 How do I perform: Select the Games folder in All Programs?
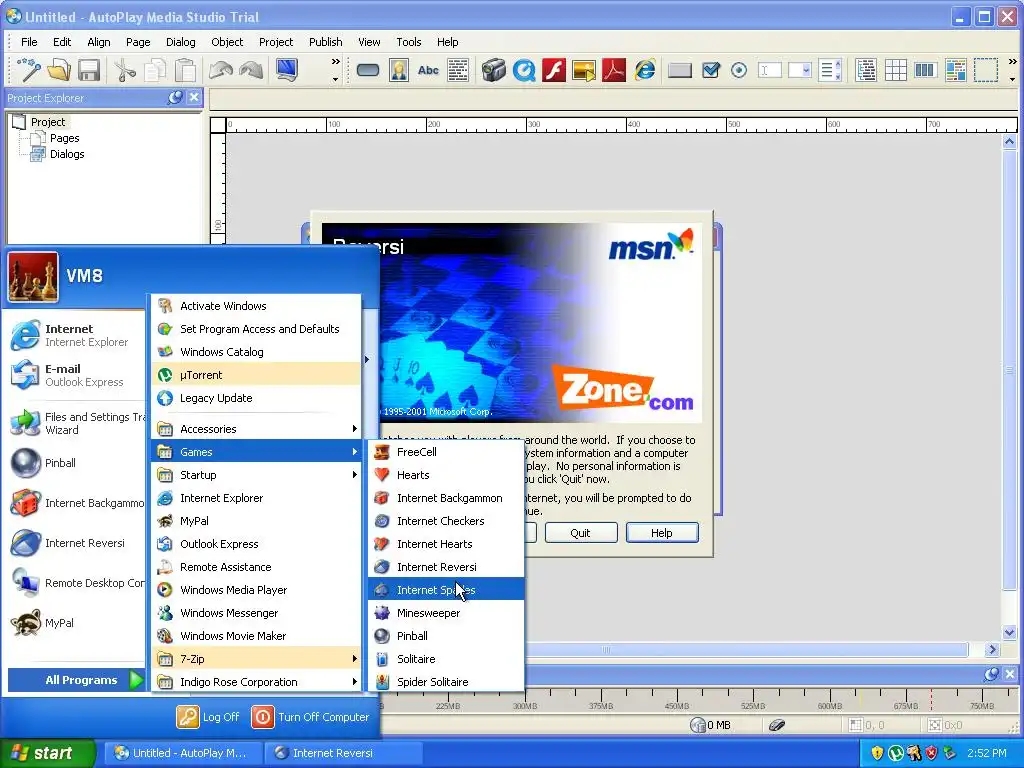tap(257, 452)
